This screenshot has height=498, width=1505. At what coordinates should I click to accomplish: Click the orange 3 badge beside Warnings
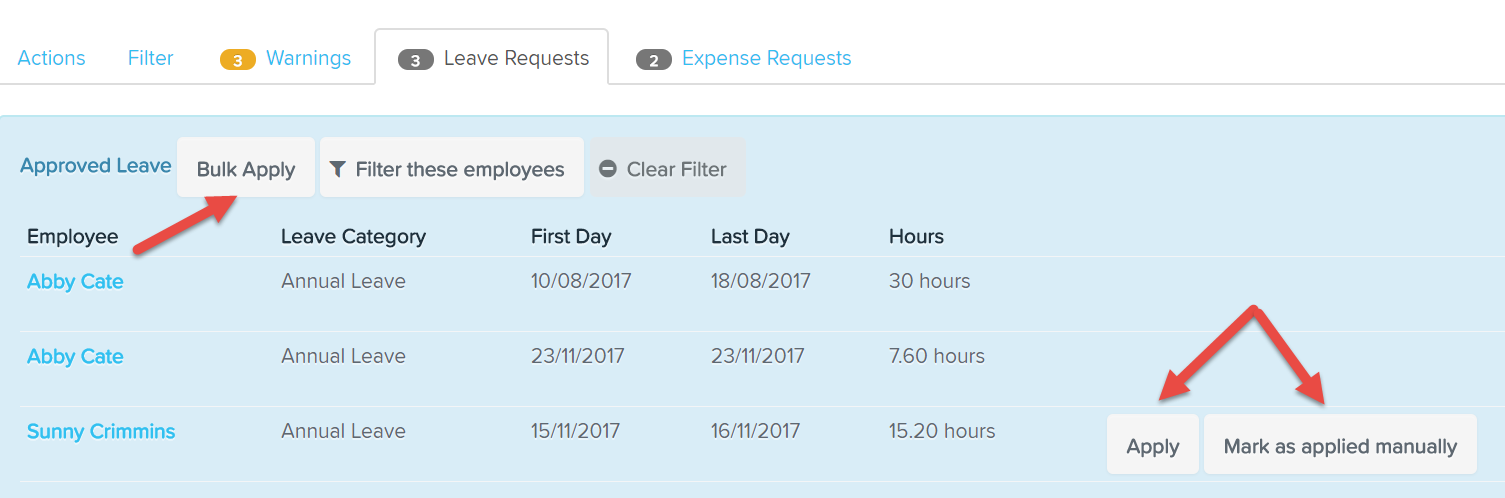(x=238, y=60)
